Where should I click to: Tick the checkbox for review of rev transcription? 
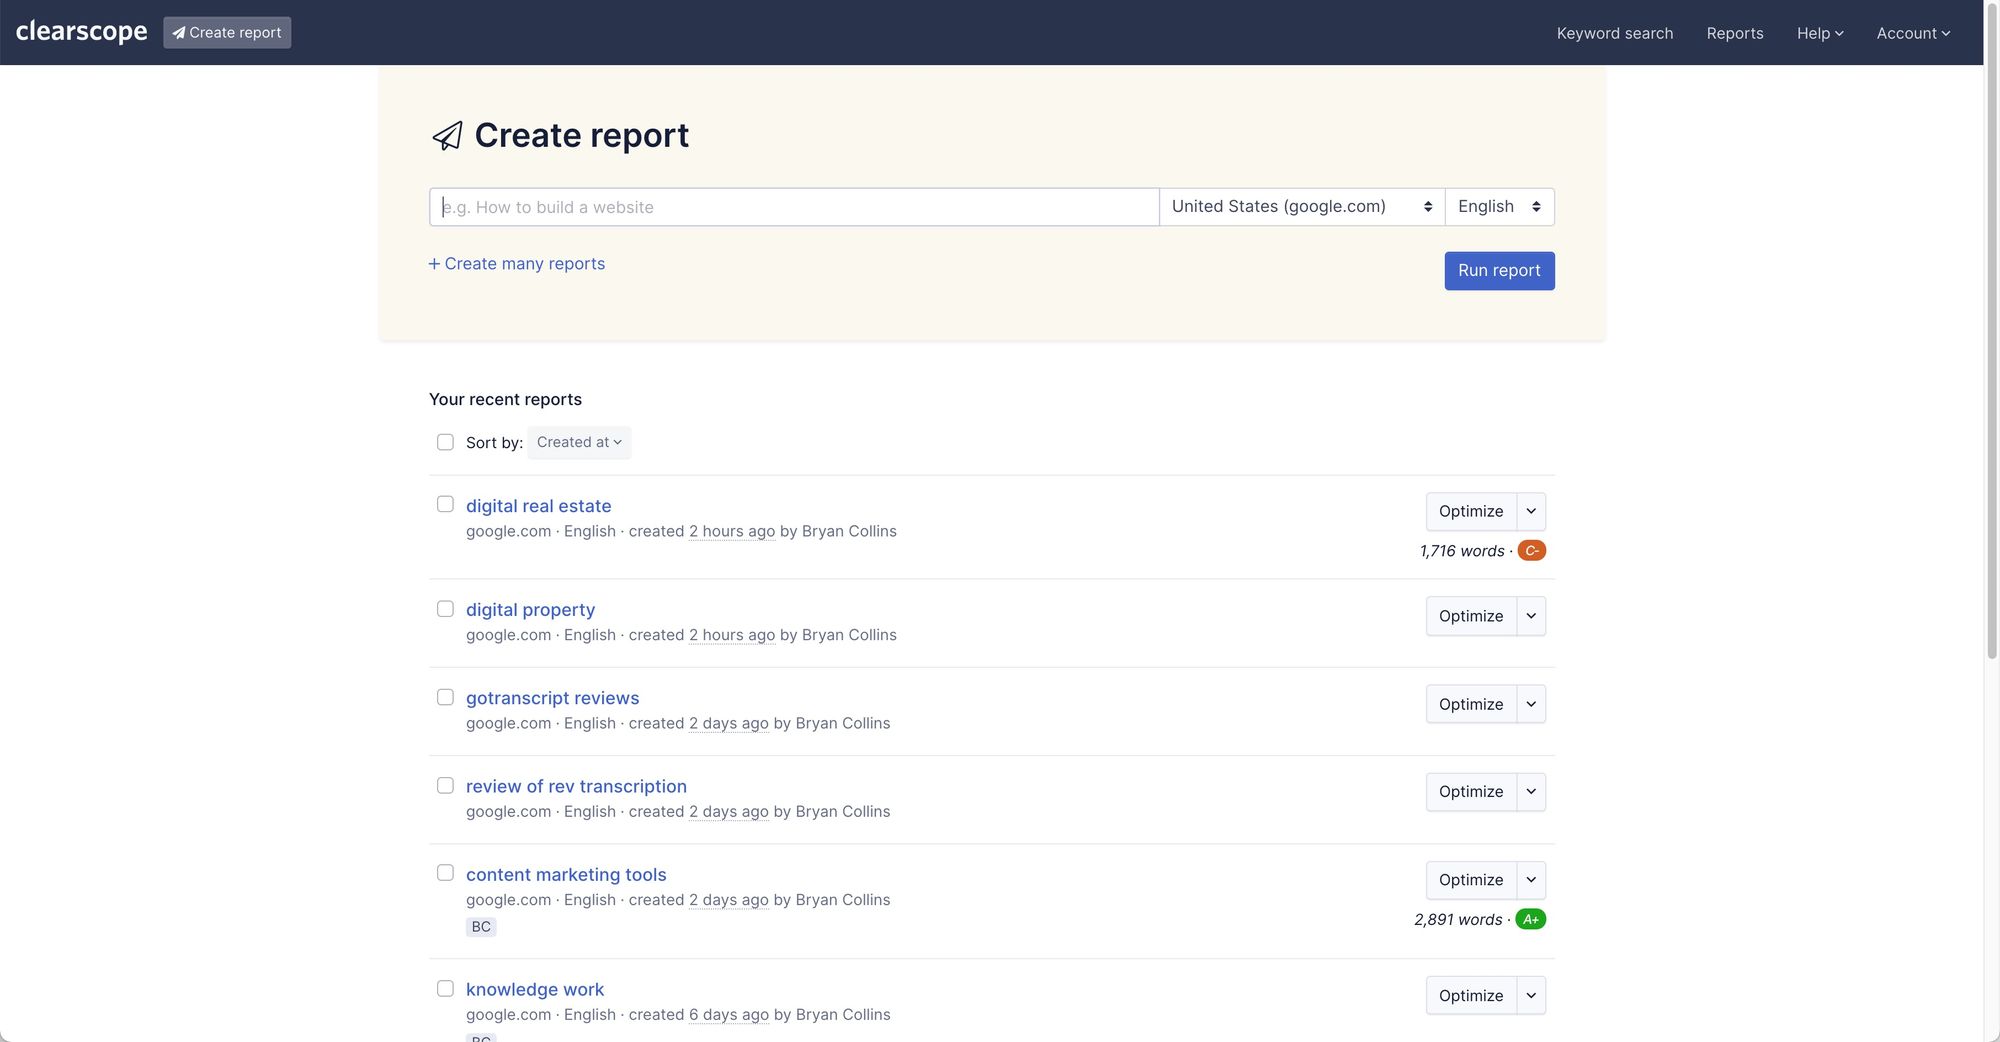[x=445, y=786]
